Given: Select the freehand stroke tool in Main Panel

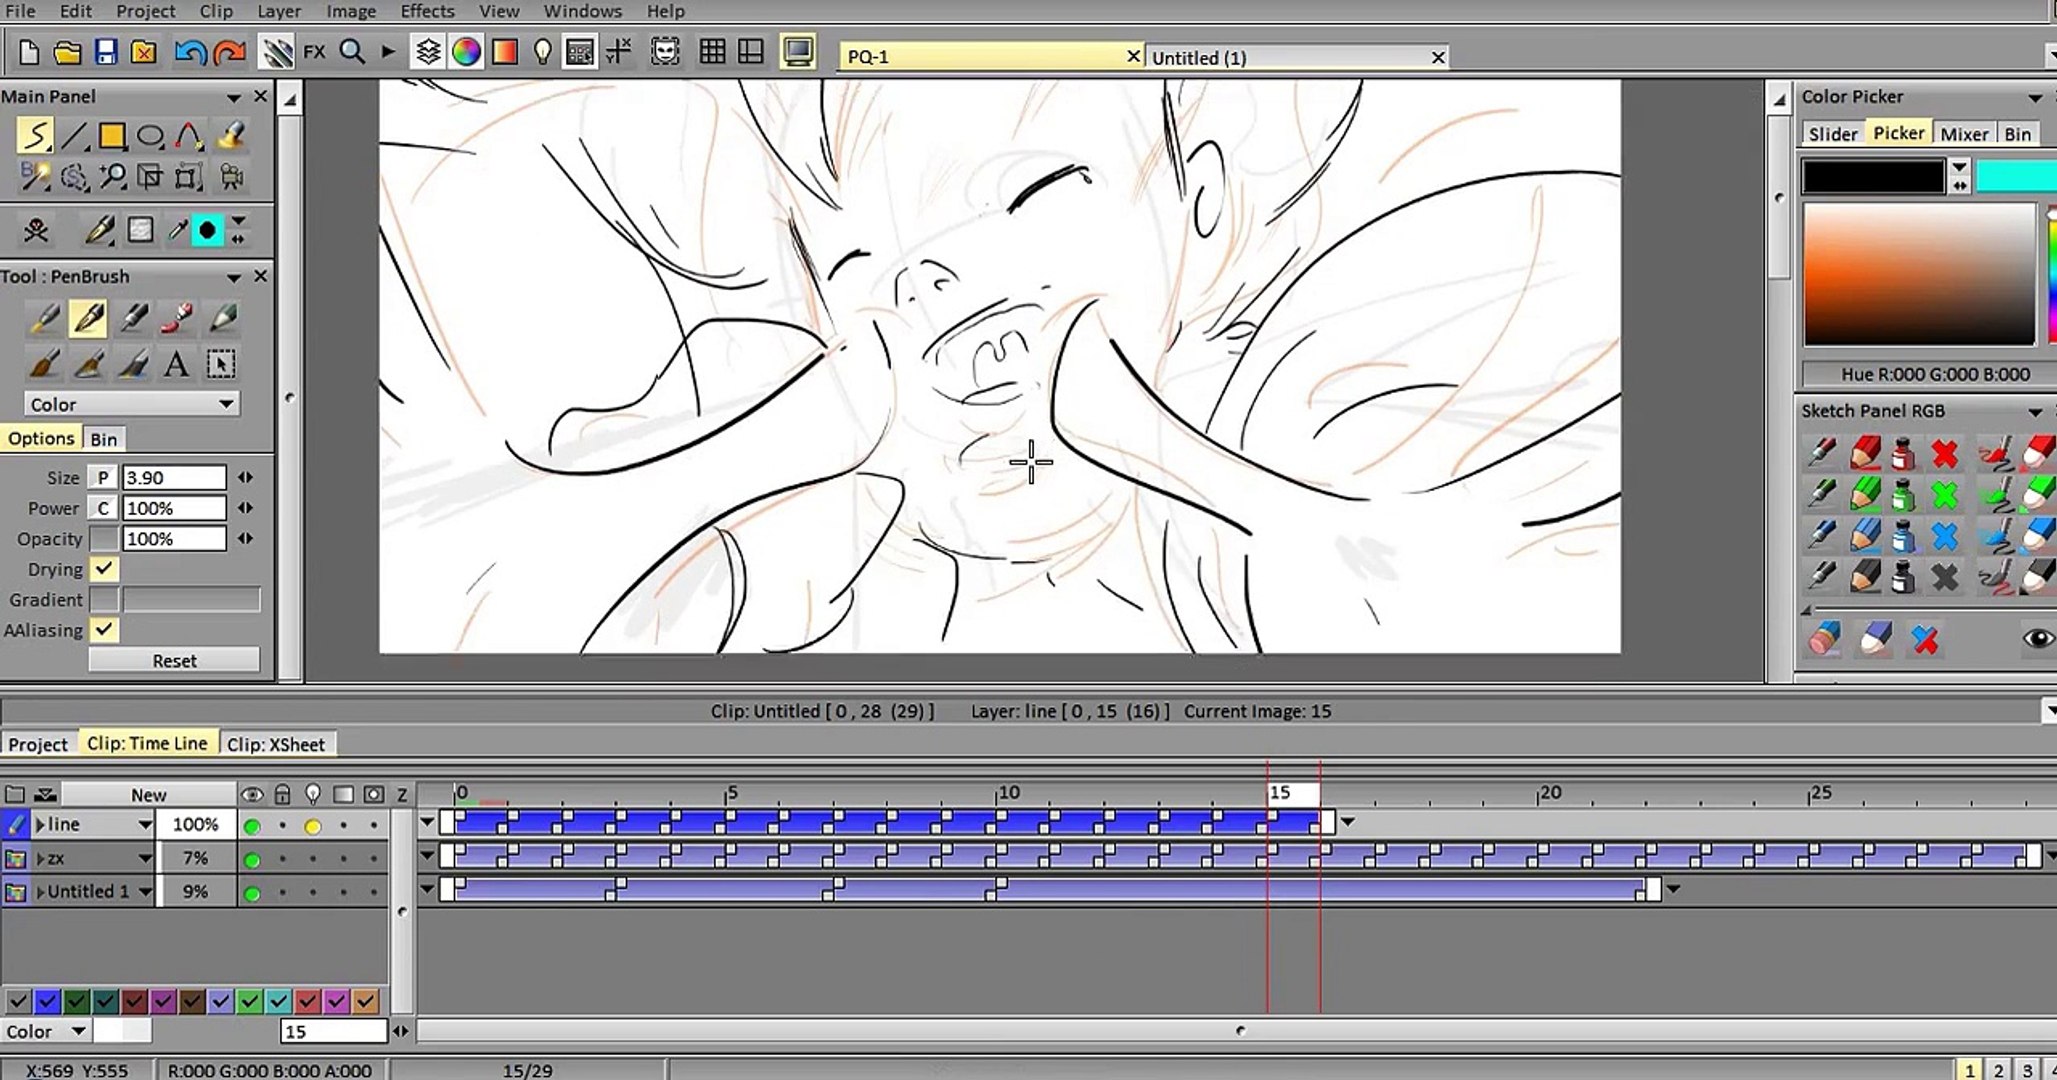Looking at the screenshot, I should click(34, 135).
